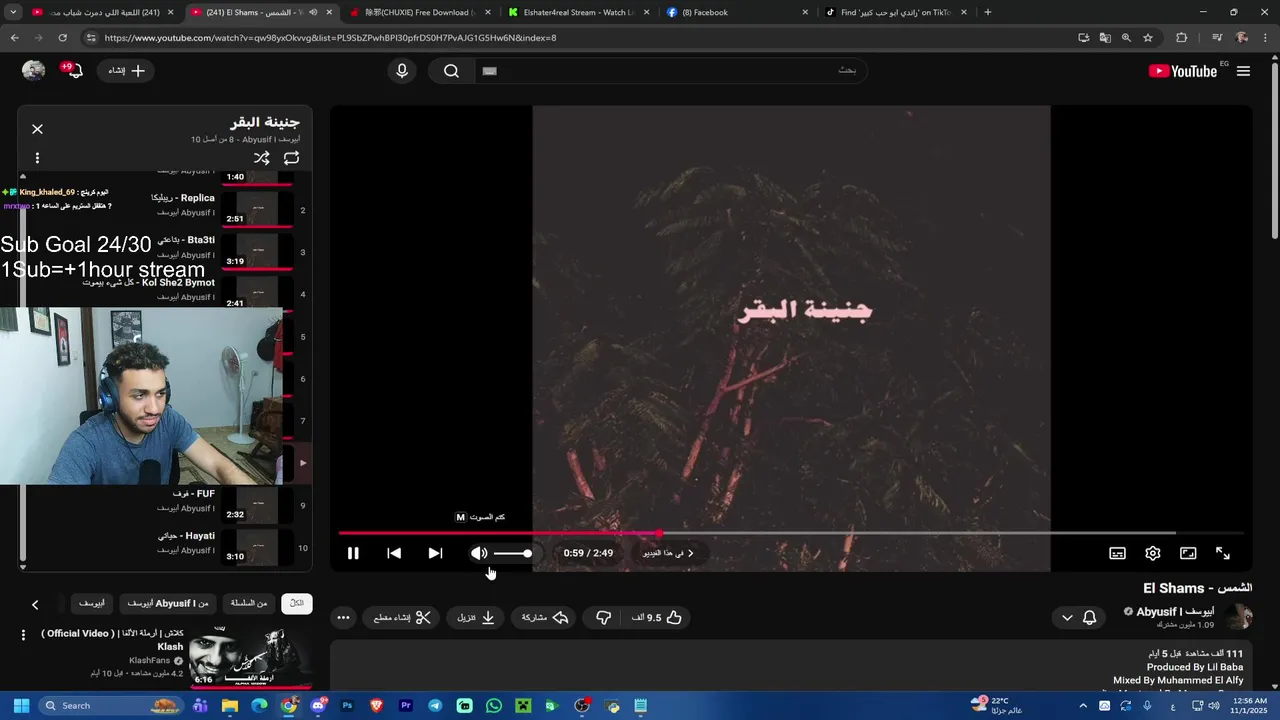Open more actions (three dots) under the video
The image size is (1280, 720).
(x=343, y=618)
